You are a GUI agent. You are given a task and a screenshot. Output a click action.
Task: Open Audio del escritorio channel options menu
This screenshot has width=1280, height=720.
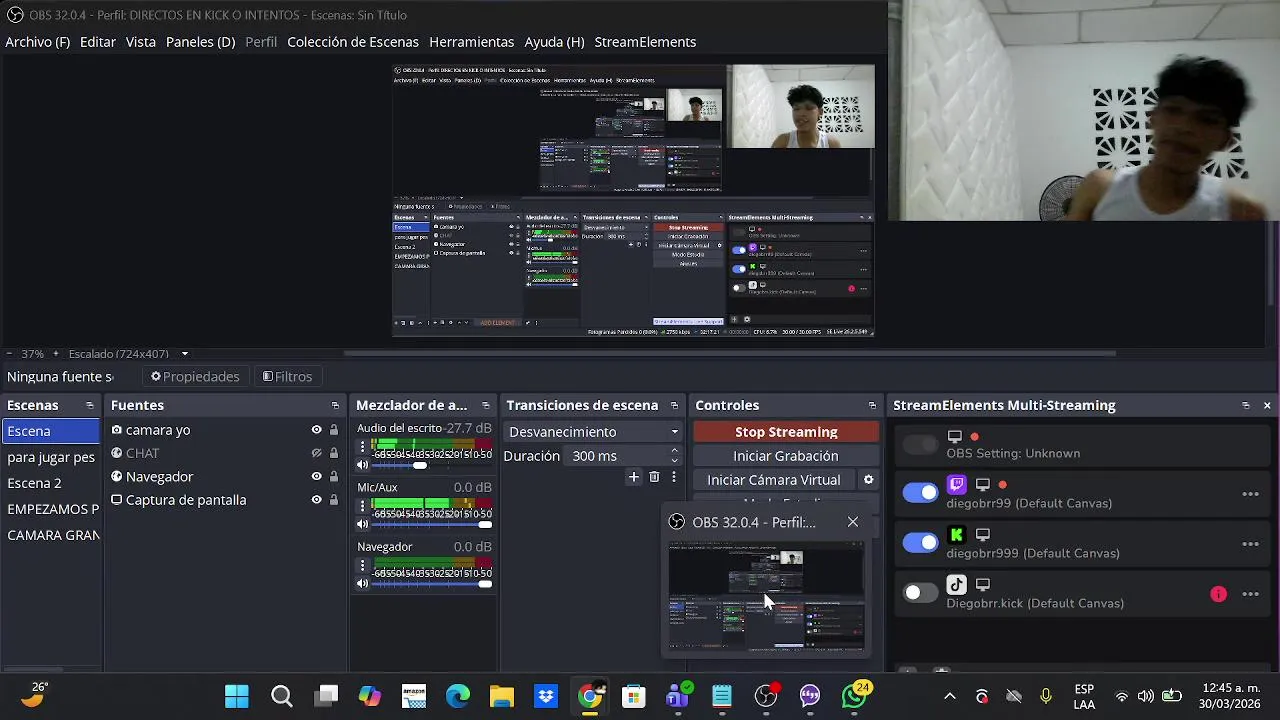click(x=363, y=447)
